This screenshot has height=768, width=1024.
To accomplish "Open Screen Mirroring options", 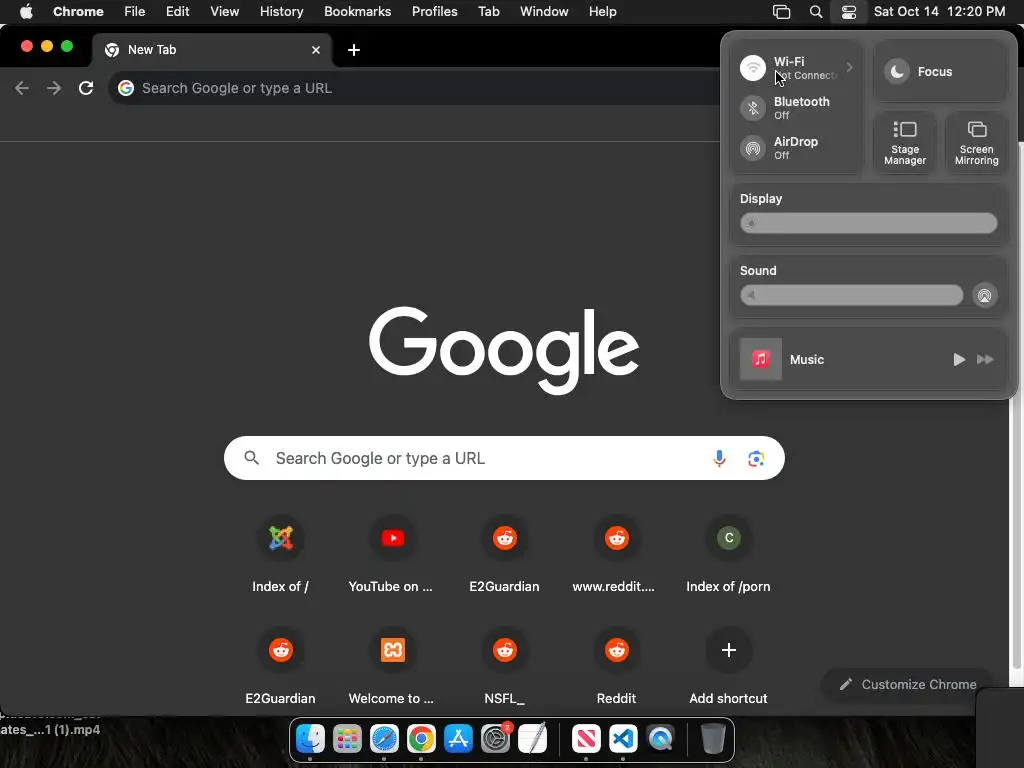I will point(976,143).
